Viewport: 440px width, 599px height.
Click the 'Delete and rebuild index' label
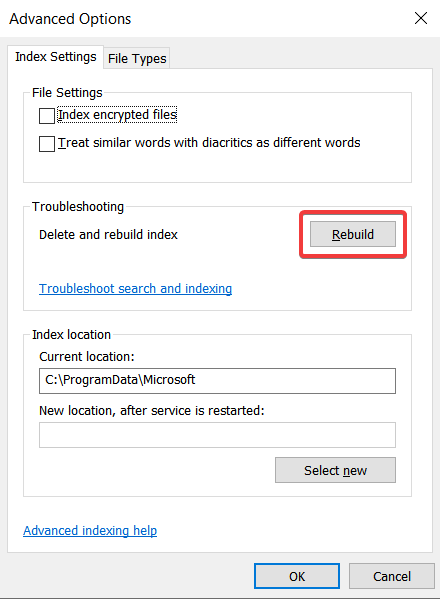(x=108, y=235)
